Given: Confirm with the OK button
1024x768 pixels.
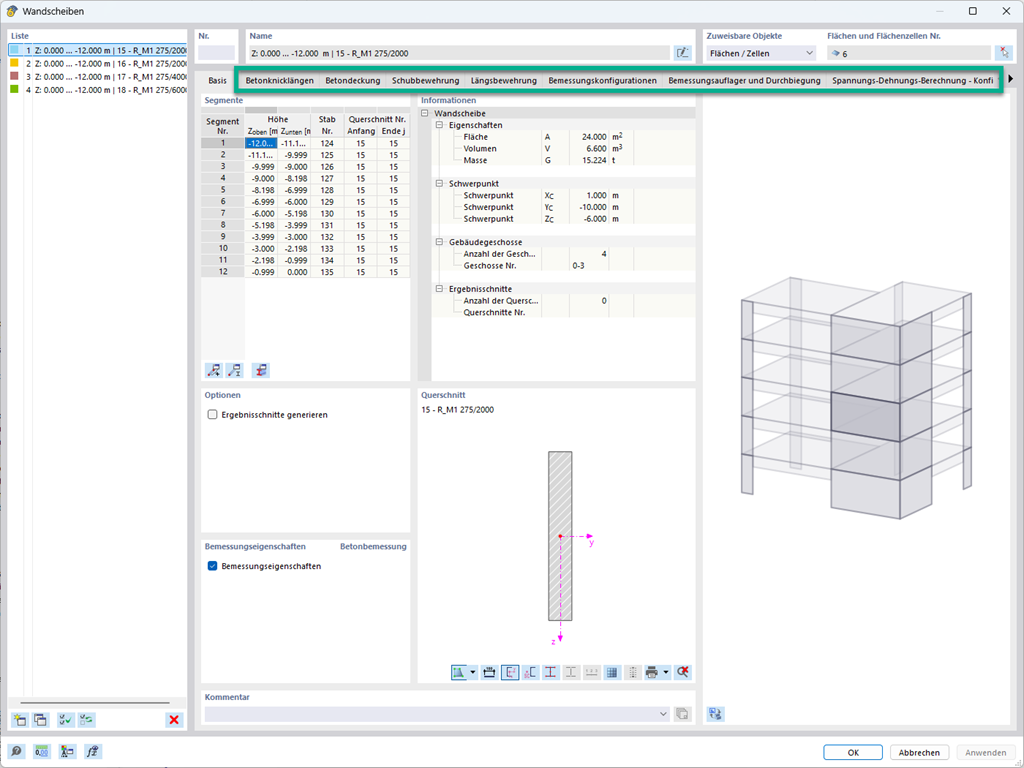Looking at the screenshot, I should point(853,752).
